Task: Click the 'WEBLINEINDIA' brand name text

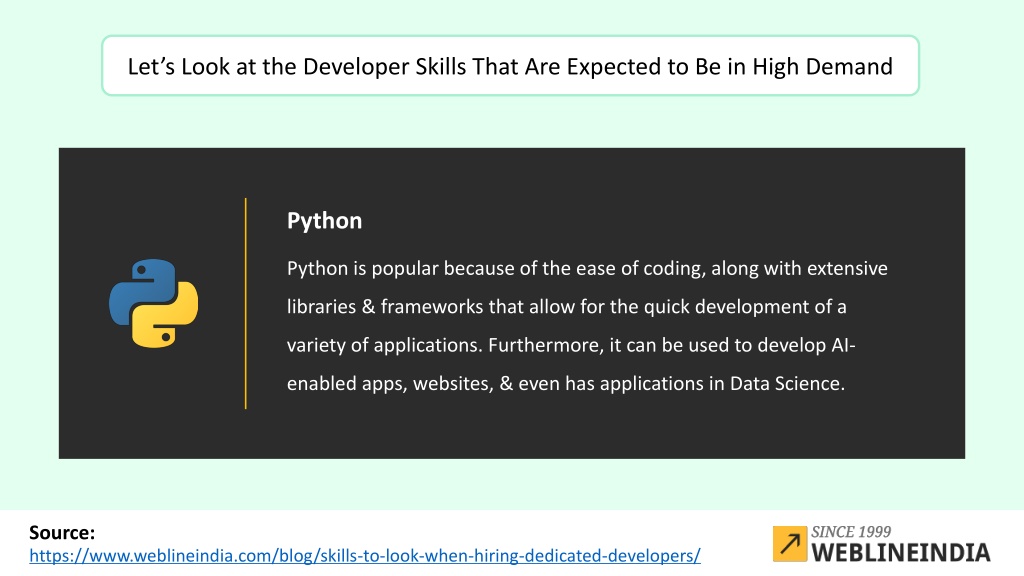Action: (901, 552)
